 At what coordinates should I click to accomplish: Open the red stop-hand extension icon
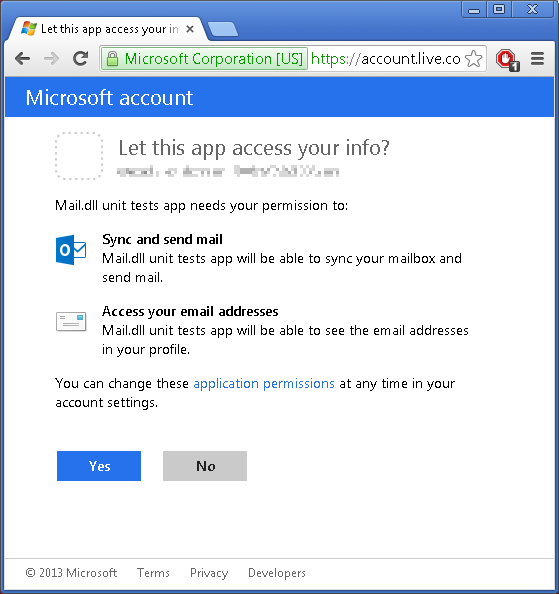(x=507, y=60)
